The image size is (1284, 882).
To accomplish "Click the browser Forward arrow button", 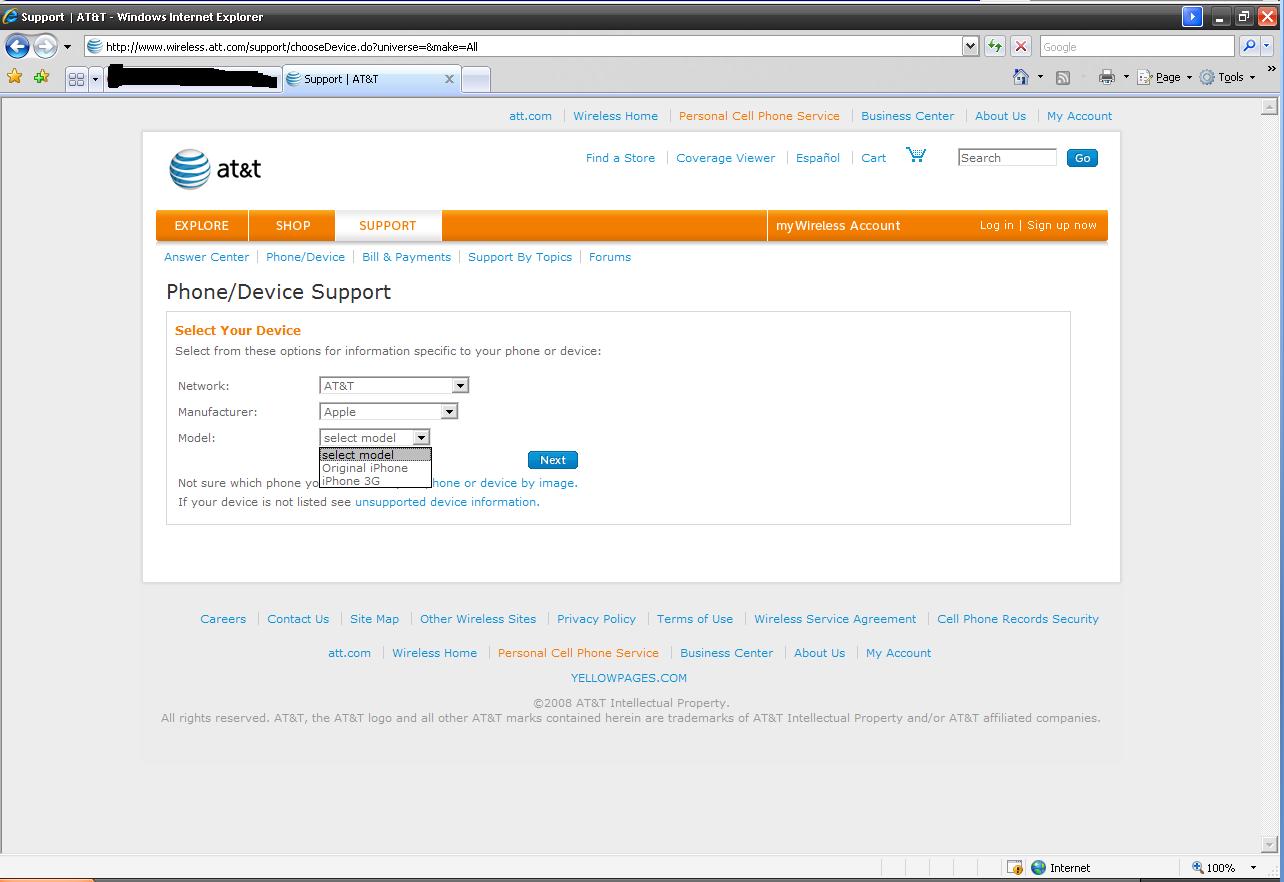I will point(45,46).
